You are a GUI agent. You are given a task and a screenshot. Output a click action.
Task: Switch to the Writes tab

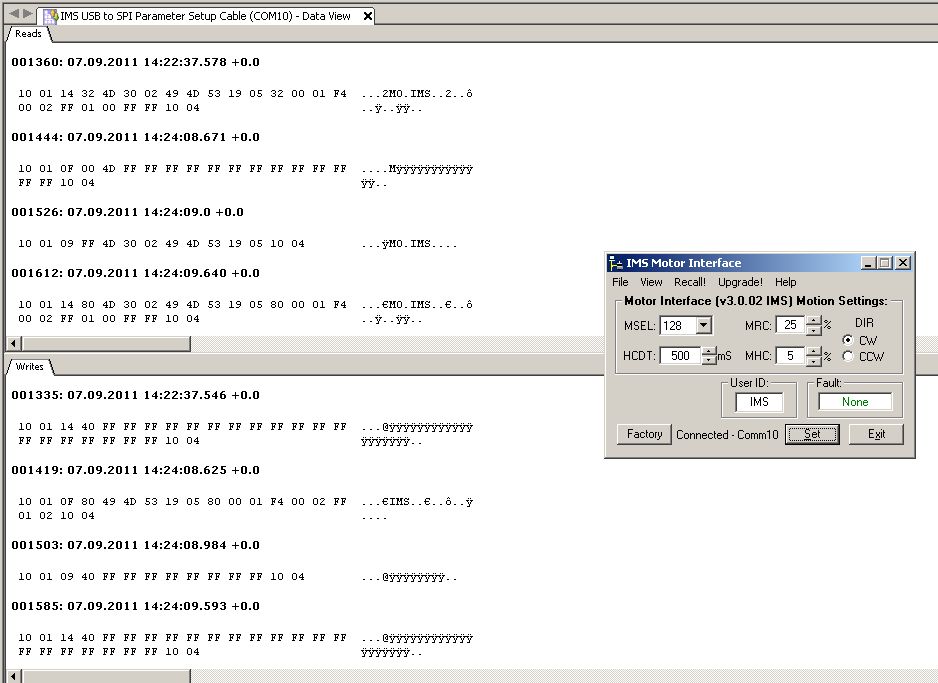click(29, 367)
